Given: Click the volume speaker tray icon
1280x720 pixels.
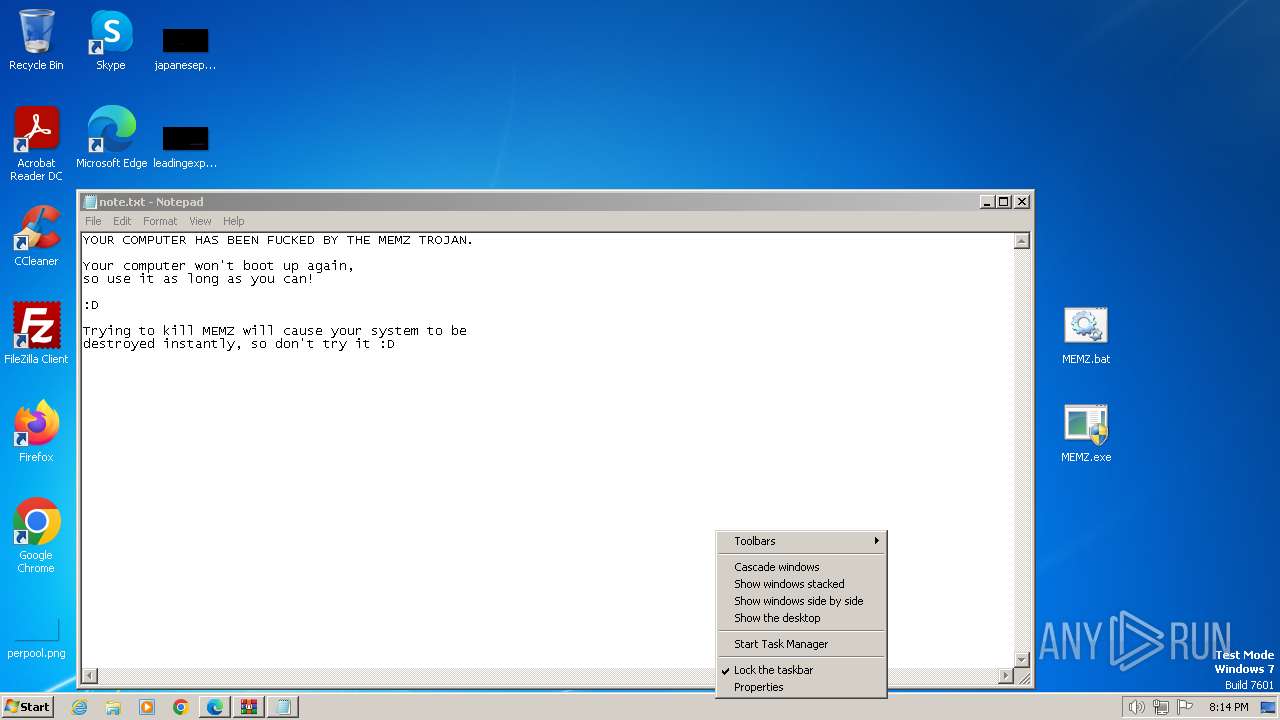Looking at the screenshot, I should (1136, 707).
